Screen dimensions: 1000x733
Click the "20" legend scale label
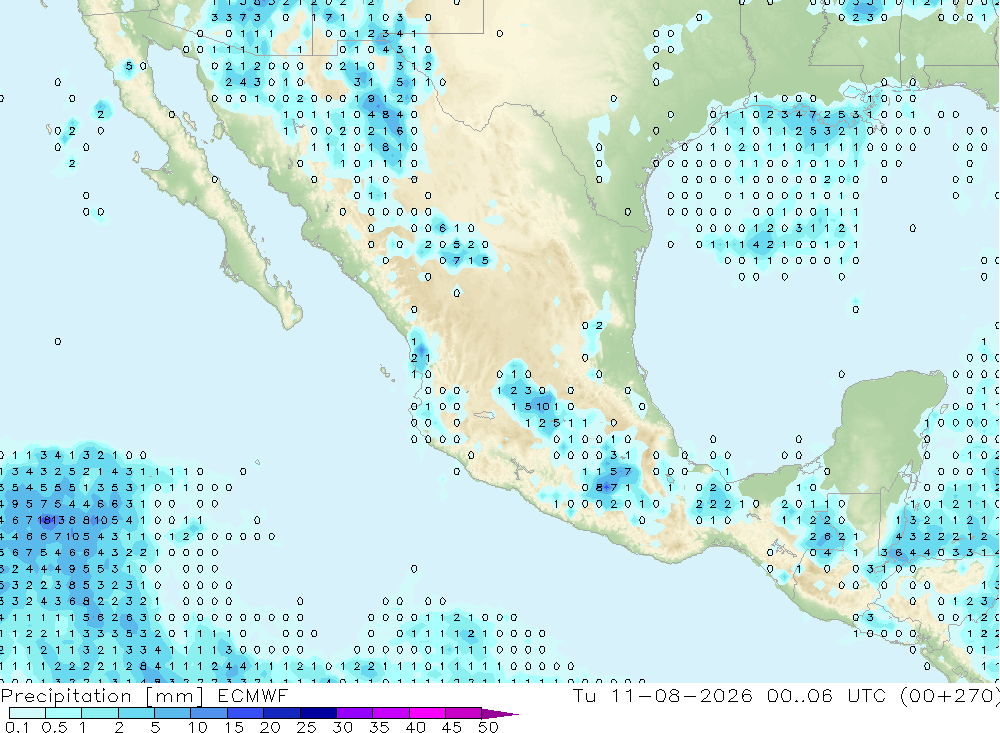click(x=270, y=727)
